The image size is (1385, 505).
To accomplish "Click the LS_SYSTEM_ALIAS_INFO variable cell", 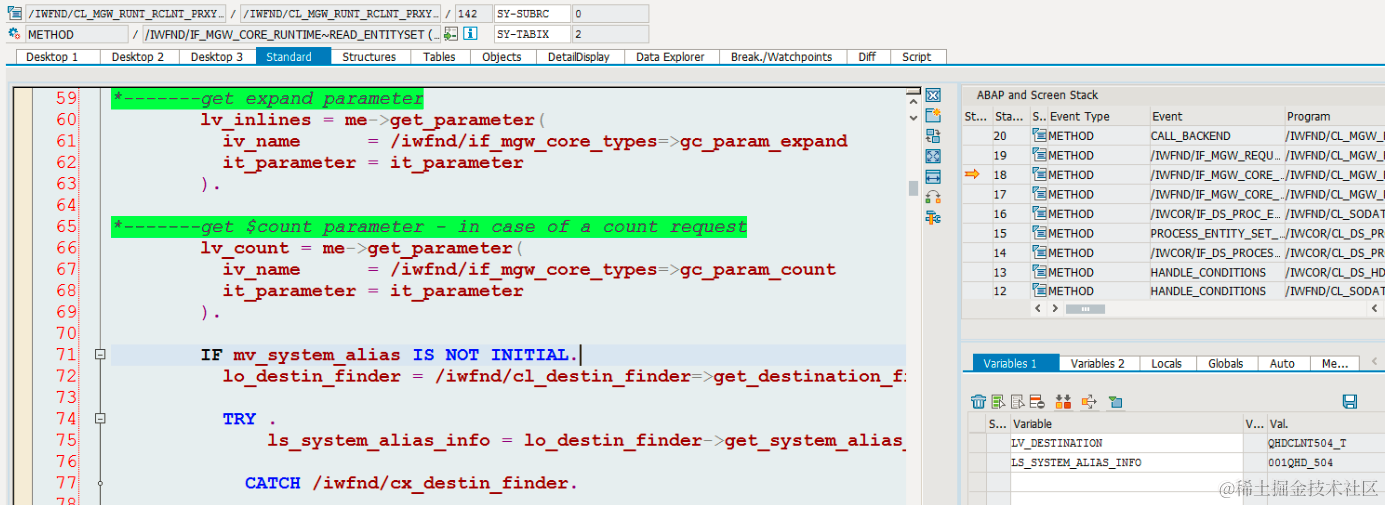I will pos(1126,463).
